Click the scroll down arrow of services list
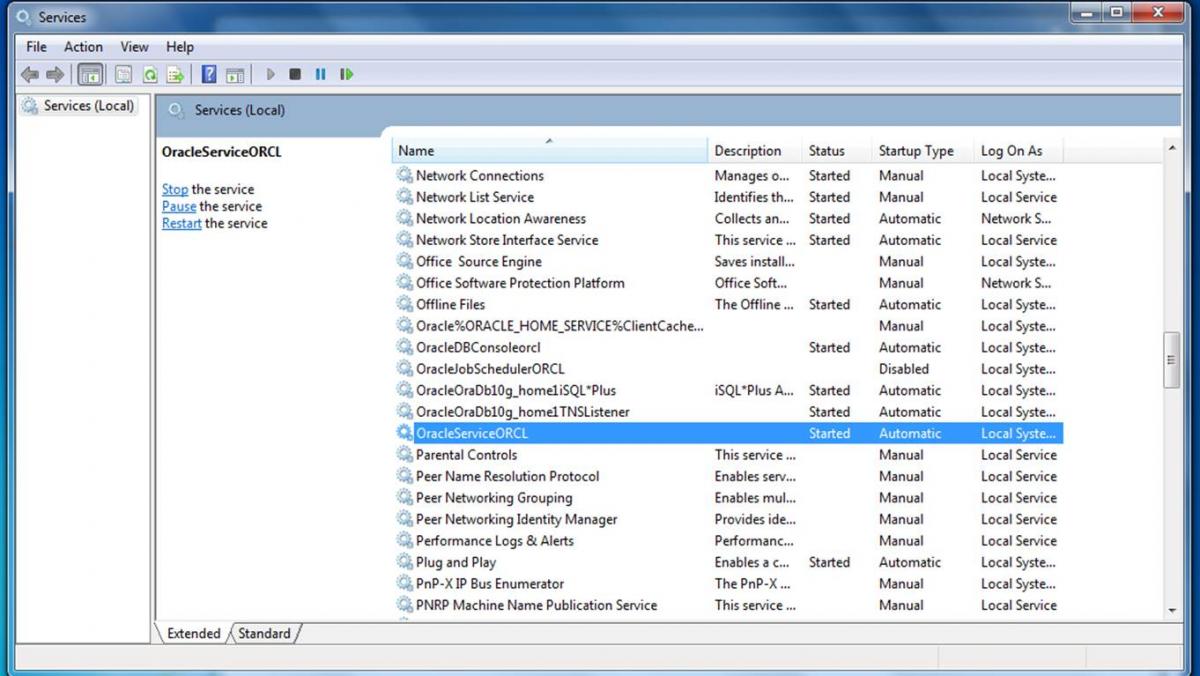Image resolution: width=1200 pixels, height=676 pixels. pos(1172,610)
